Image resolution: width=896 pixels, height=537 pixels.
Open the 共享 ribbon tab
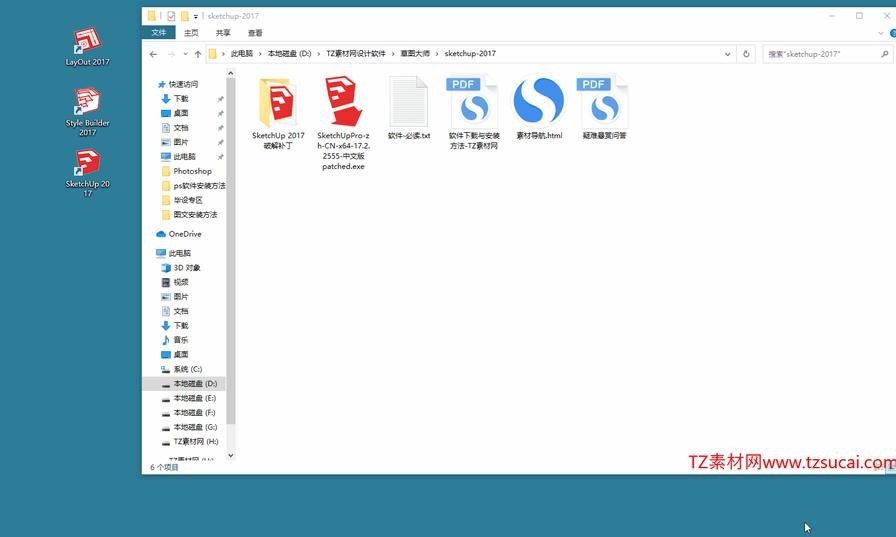pos(223,33)
